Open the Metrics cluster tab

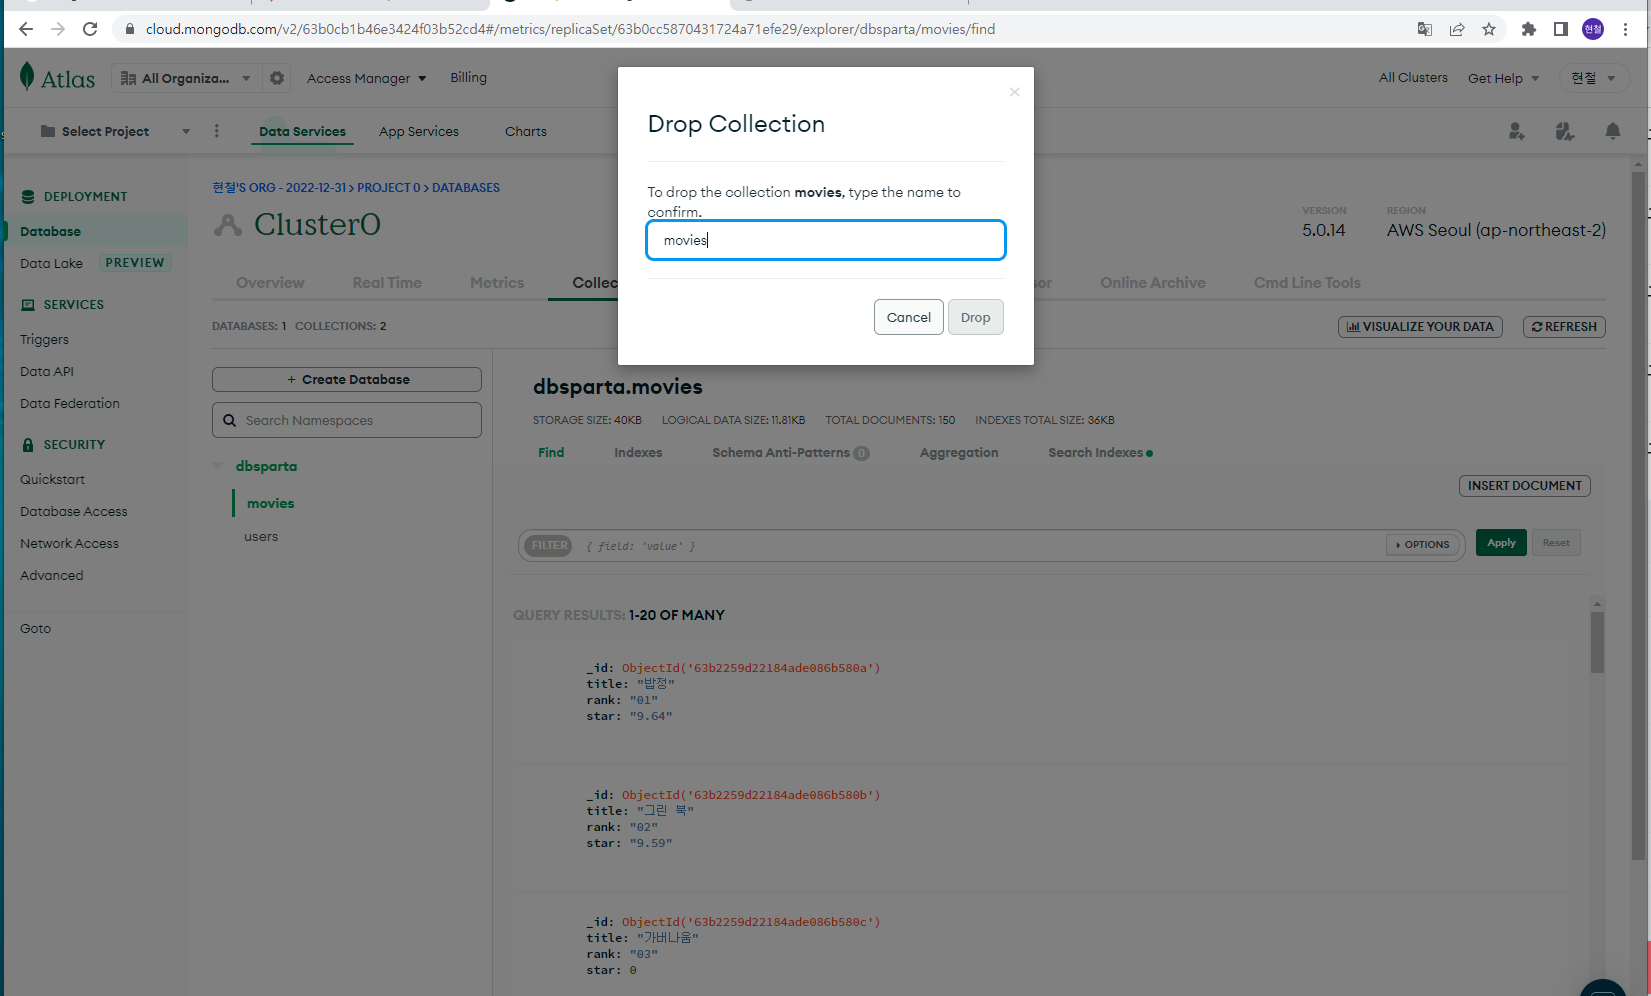point(497,283)
